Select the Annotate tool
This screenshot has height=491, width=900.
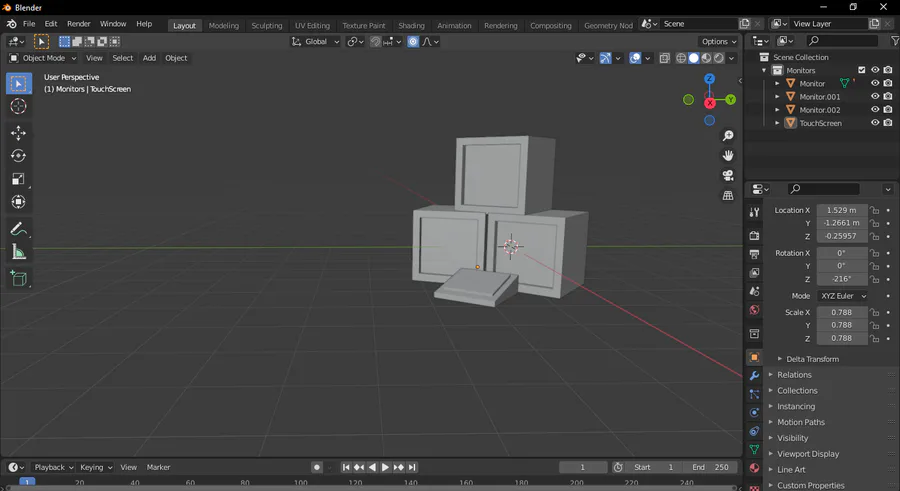(18, 229)
